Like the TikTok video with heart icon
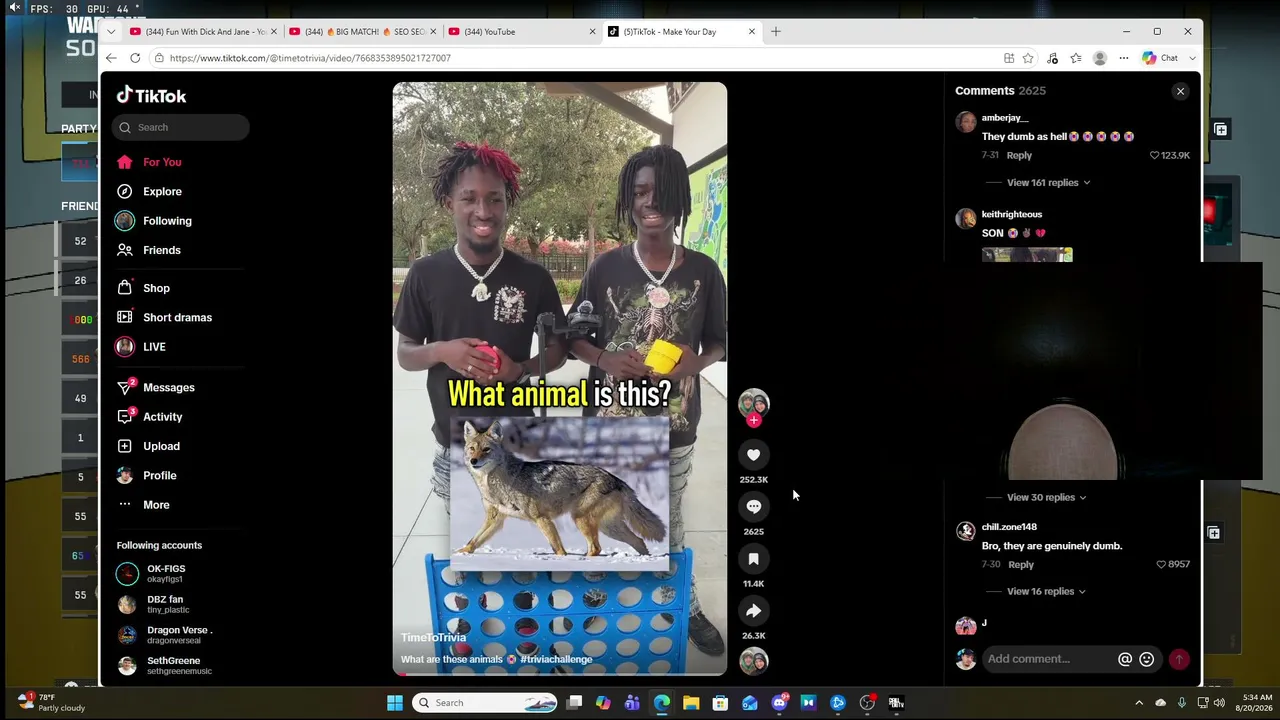 pos(753,455)
